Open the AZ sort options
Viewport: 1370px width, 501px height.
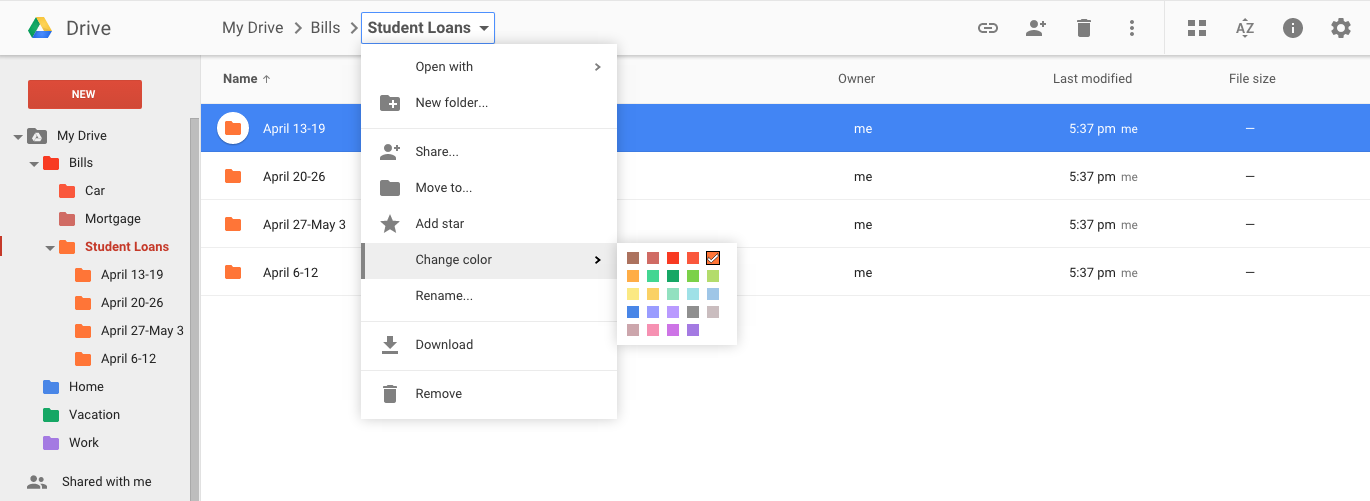[x=1245, y=28]
